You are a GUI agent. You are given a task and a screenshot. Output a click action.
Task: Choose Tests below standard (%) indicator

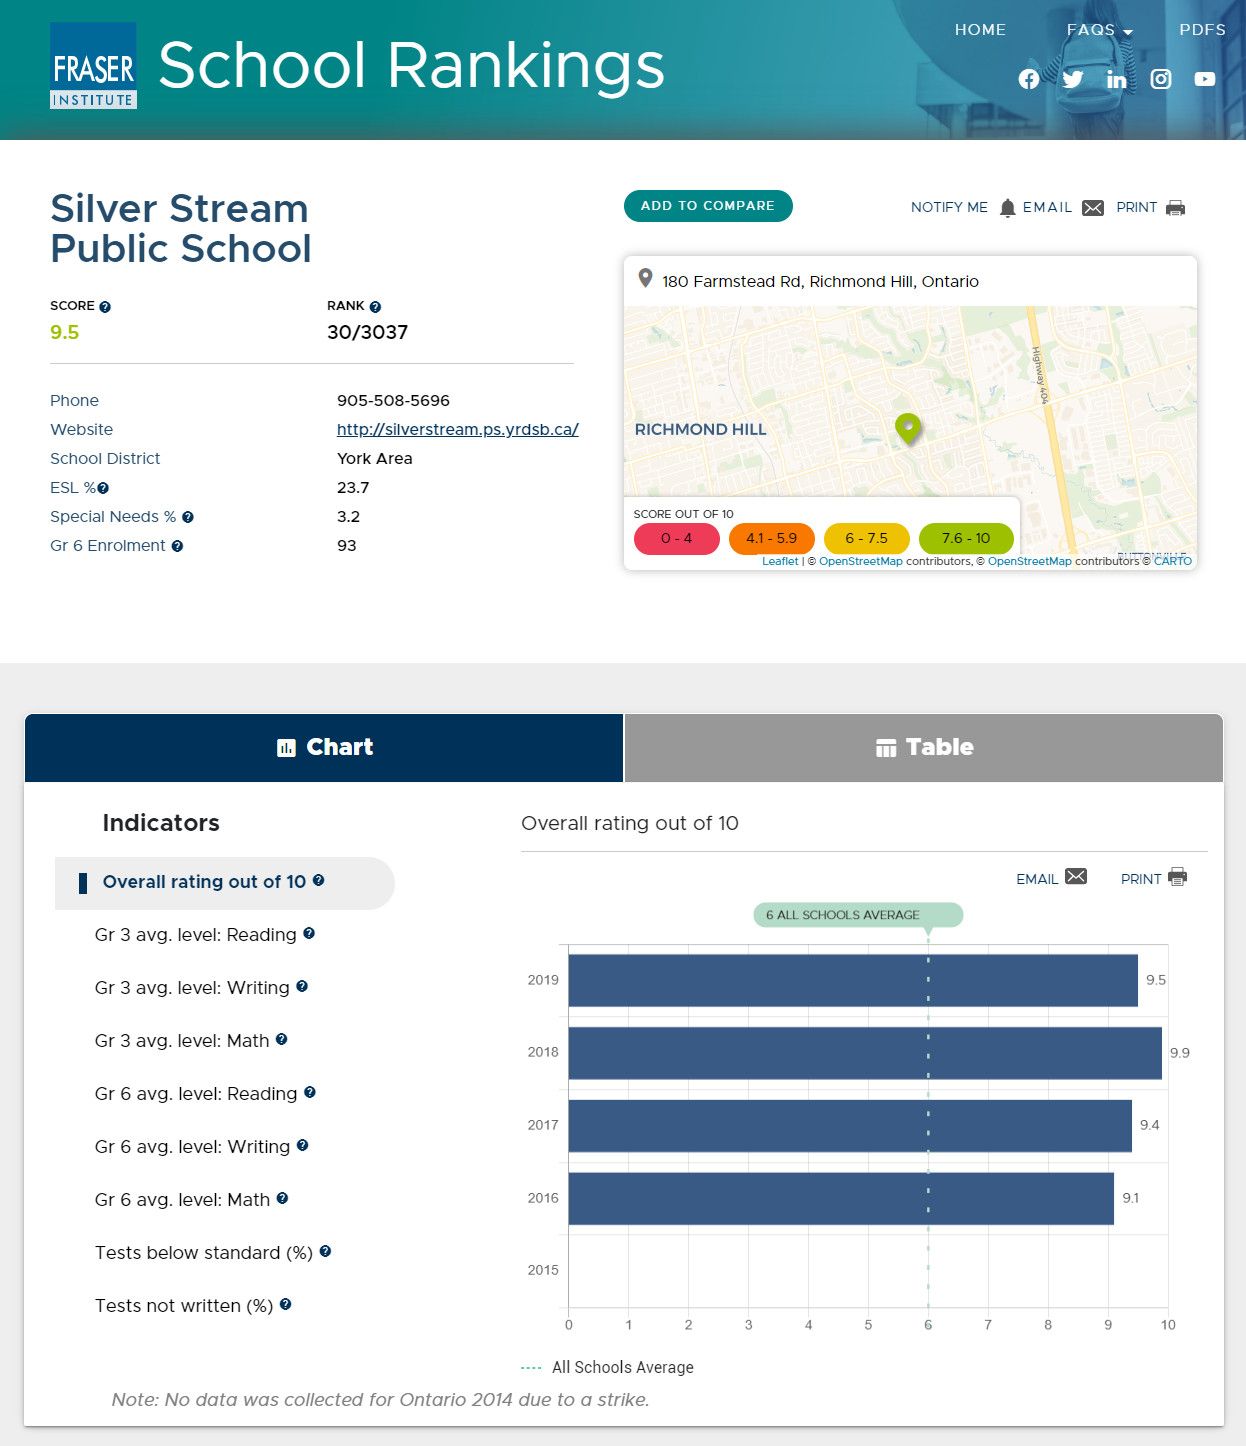click(x=203, y=1253)
